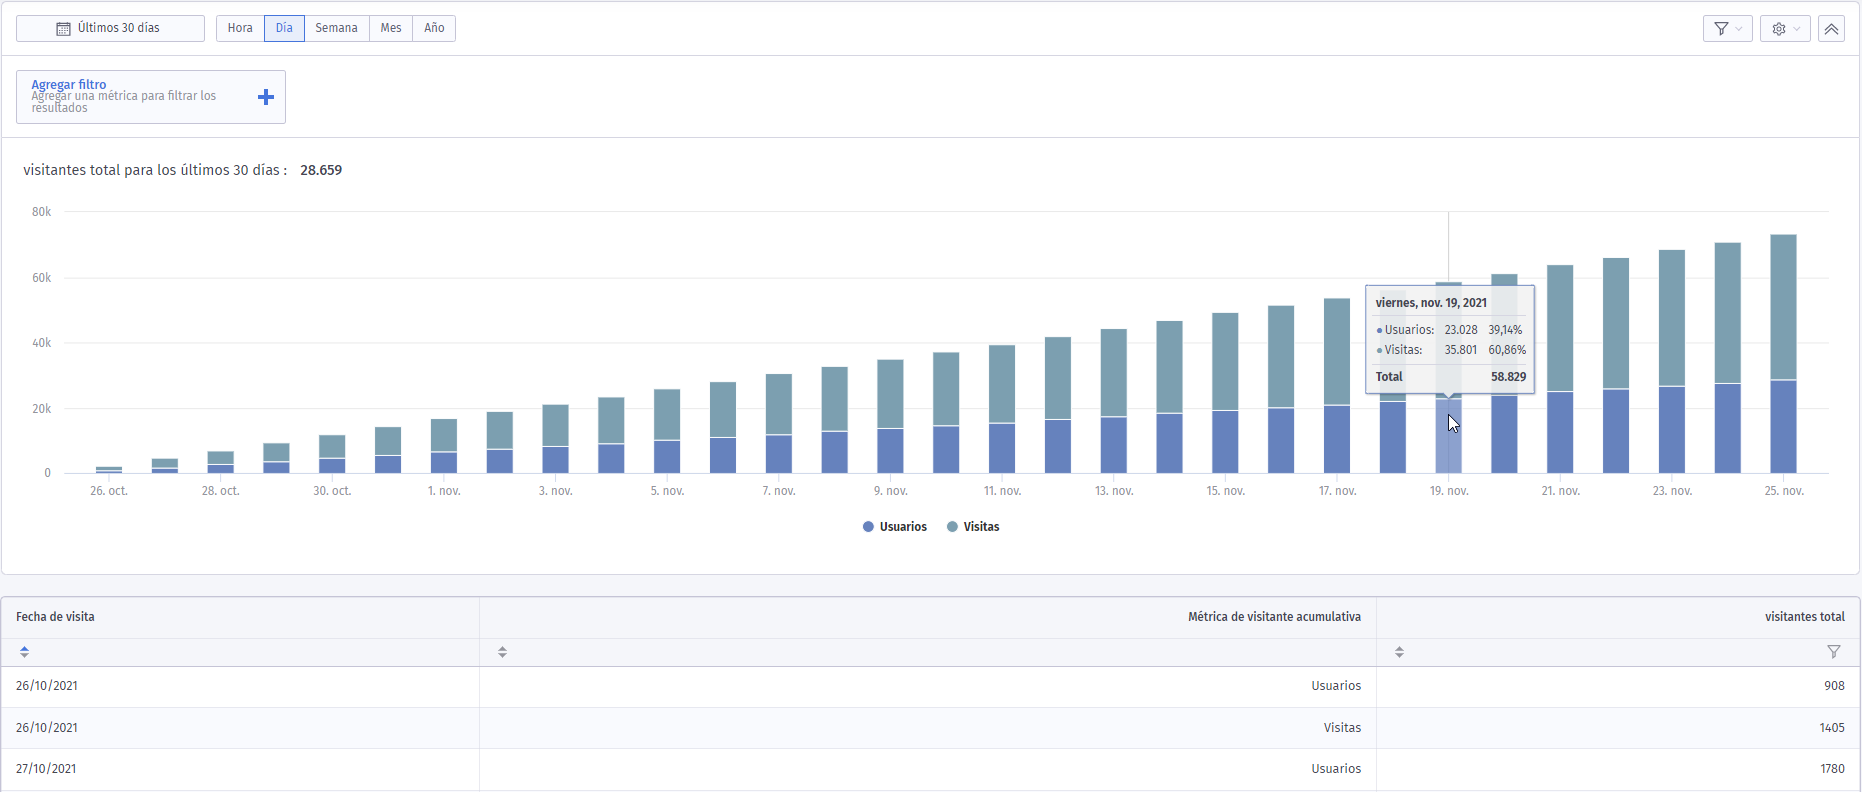Click the Total 58.829 tooltip row
The image size is (1862, 792).
point(1450,377)
